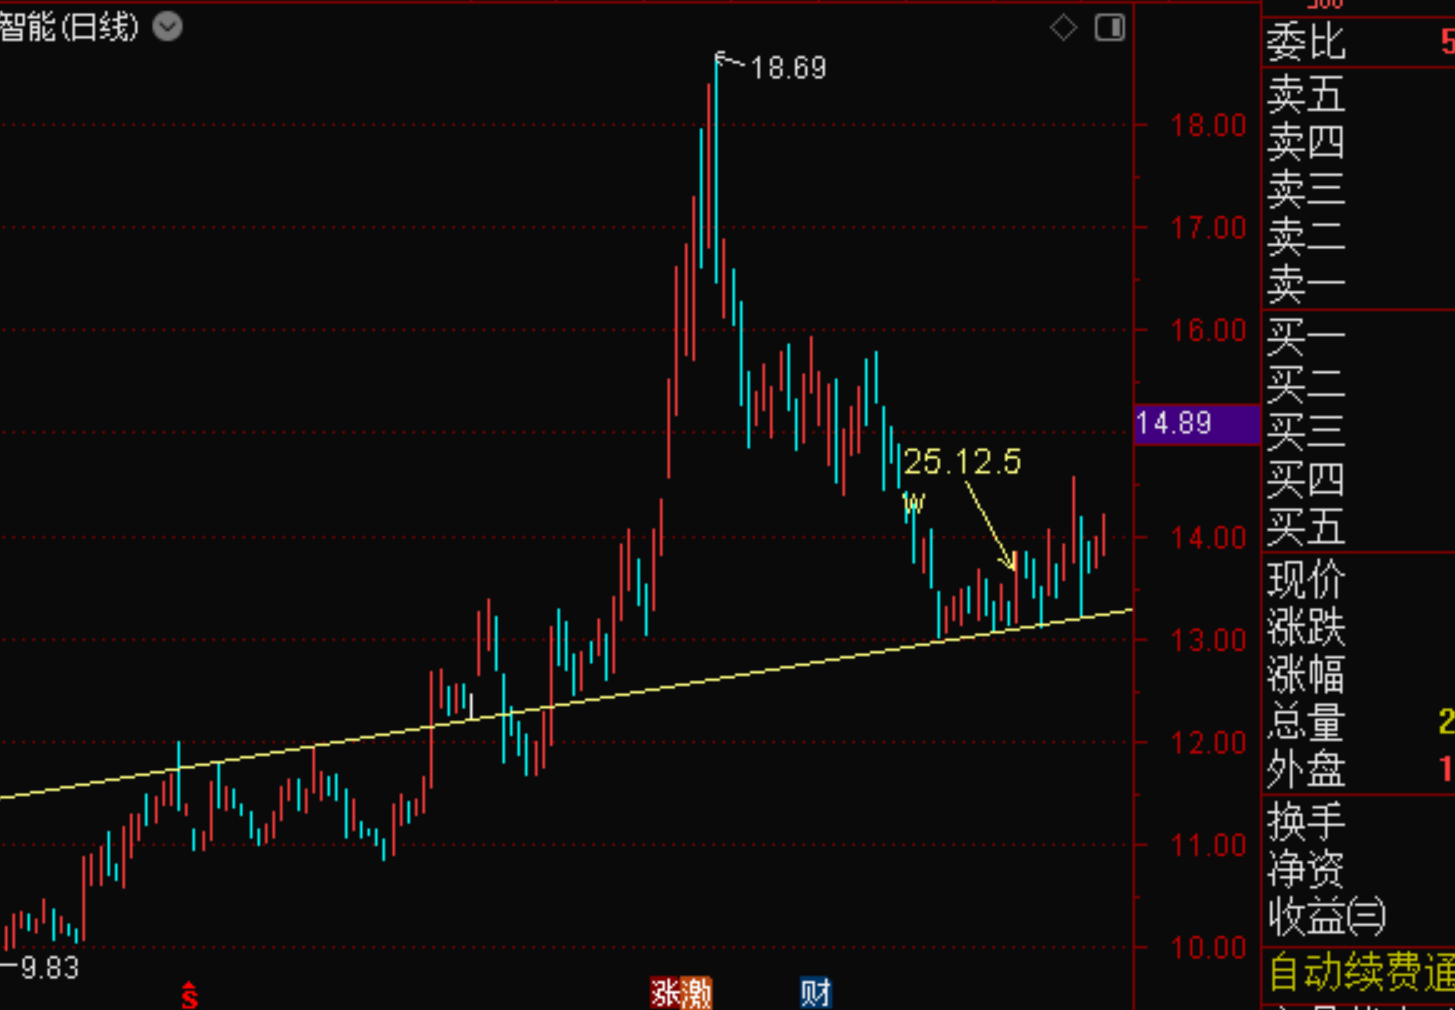Click the 涨跌 quote label
The width and height of the screenshot is (1455, 1010).
pyautogui.click(x=1306, y=628)
